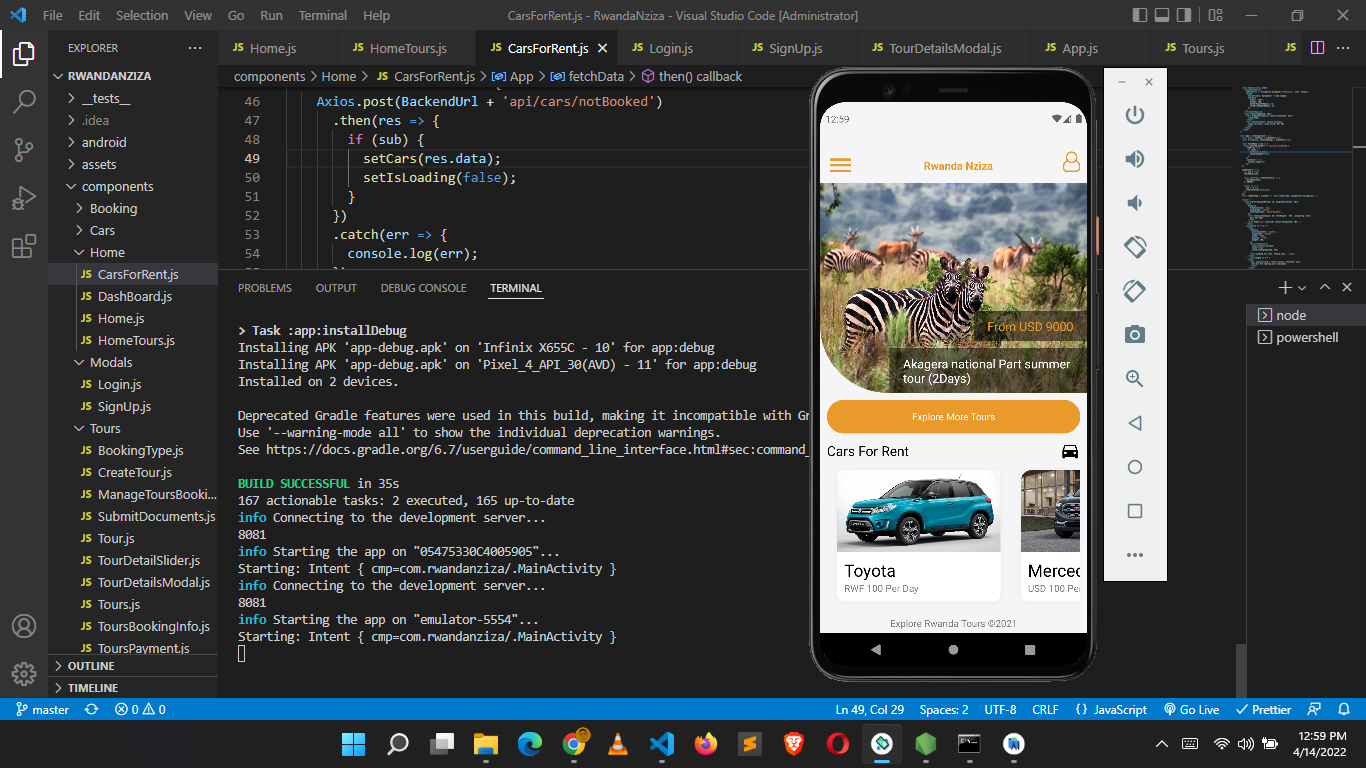The height and width of the screenshot is (768, 1366).
Task: Rotate the emulator screen counterclockwise
Action: [1134, 247]
